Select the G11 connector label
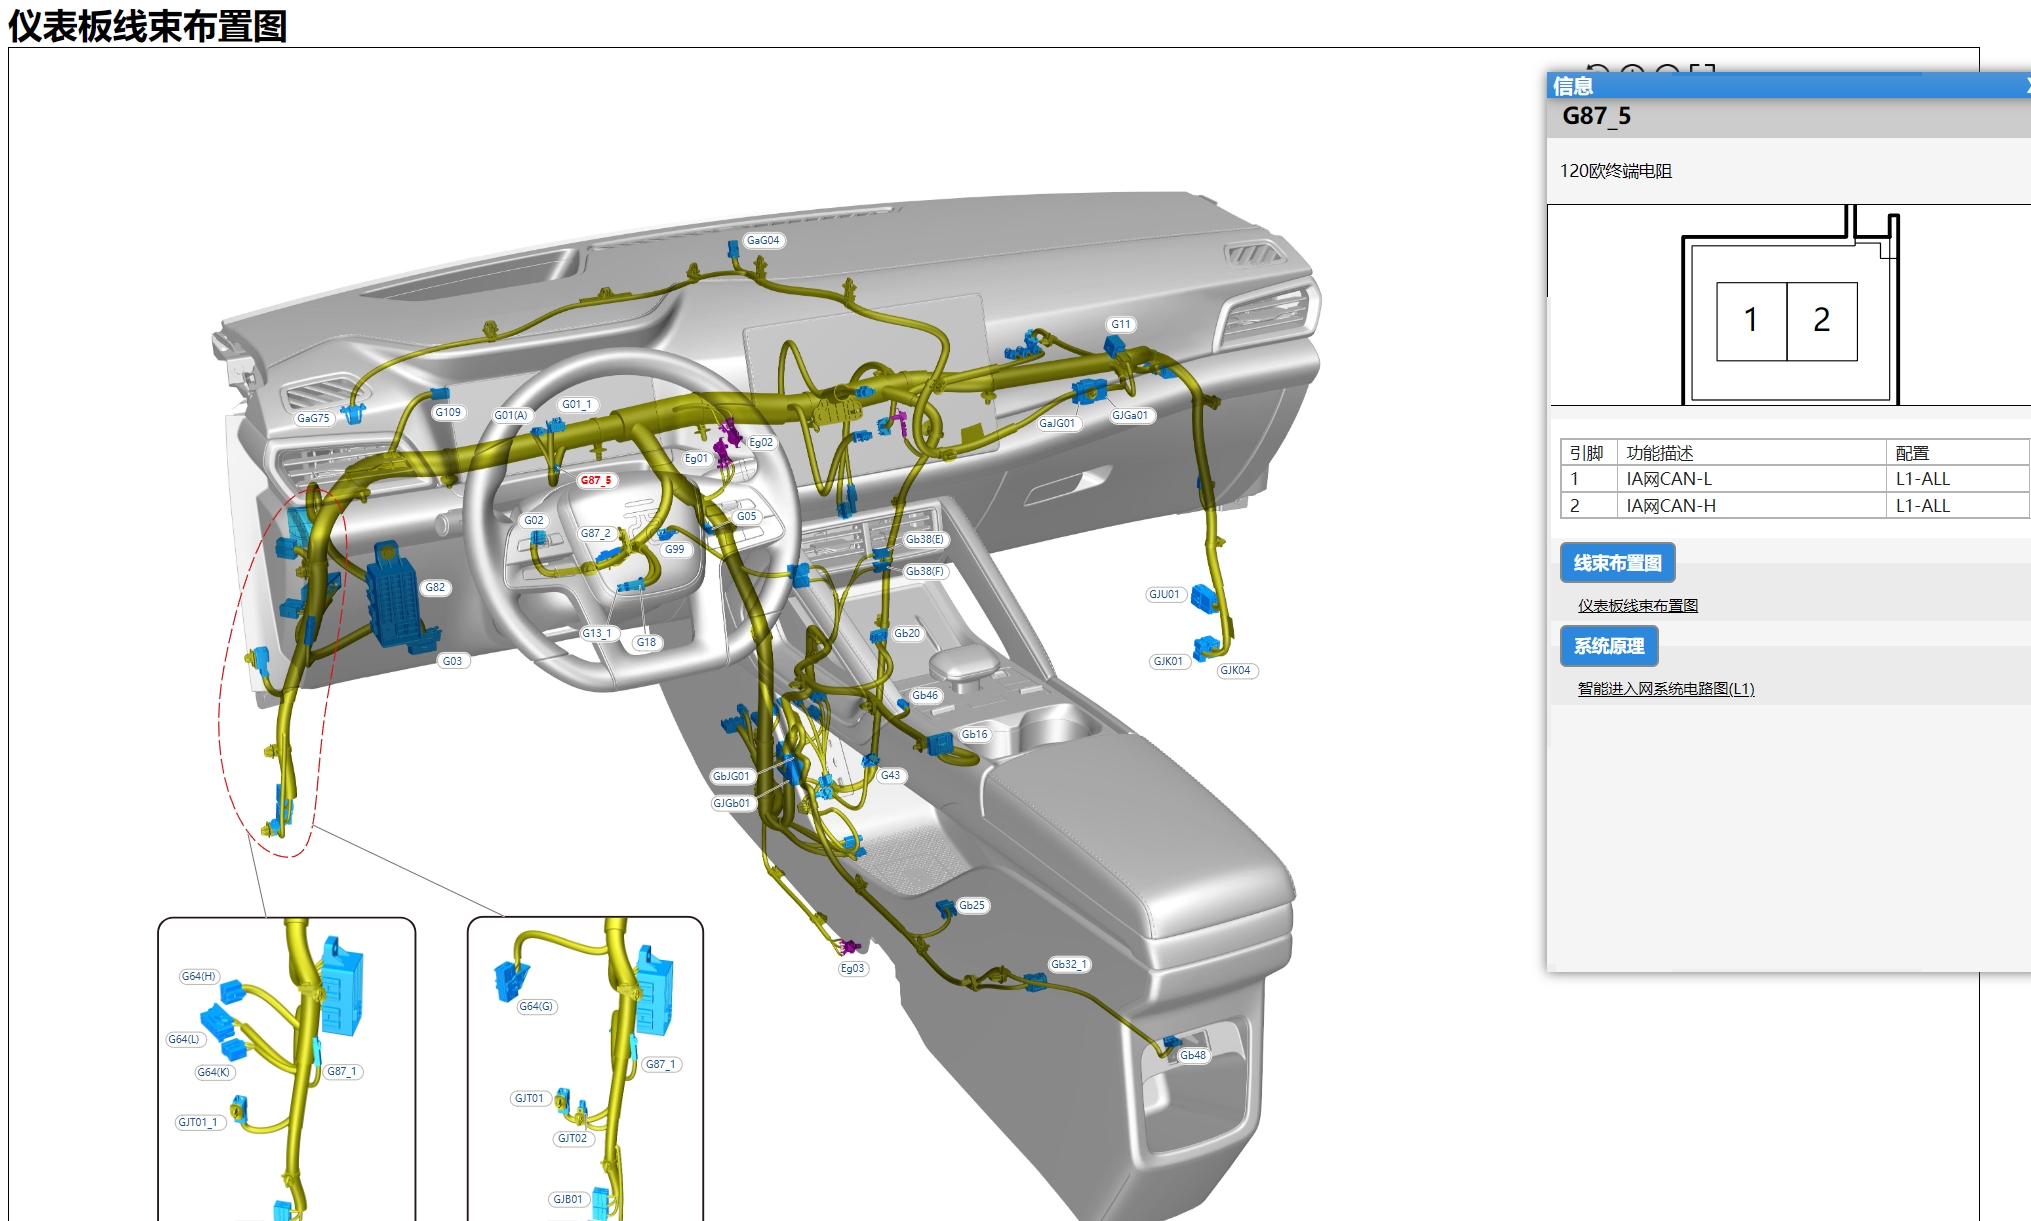The width and height of the screenshot is (2031, 1221). pyautogui.click(x=1121, y=325)
